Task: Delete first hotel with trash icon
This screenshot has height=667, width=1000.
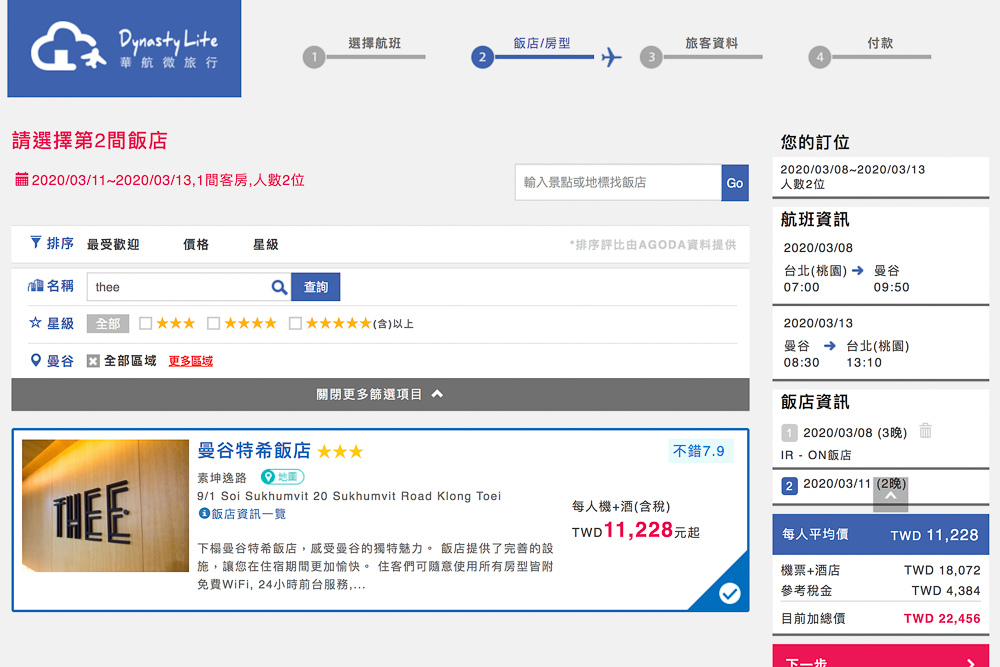Action: coord(925,431)
